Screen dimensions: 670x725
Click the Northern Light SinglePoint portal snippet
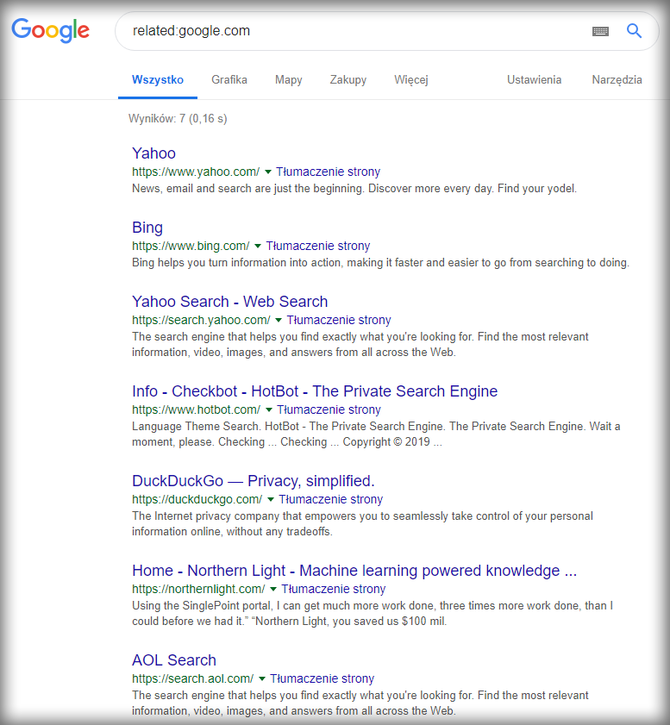click(x=373, y=614)
